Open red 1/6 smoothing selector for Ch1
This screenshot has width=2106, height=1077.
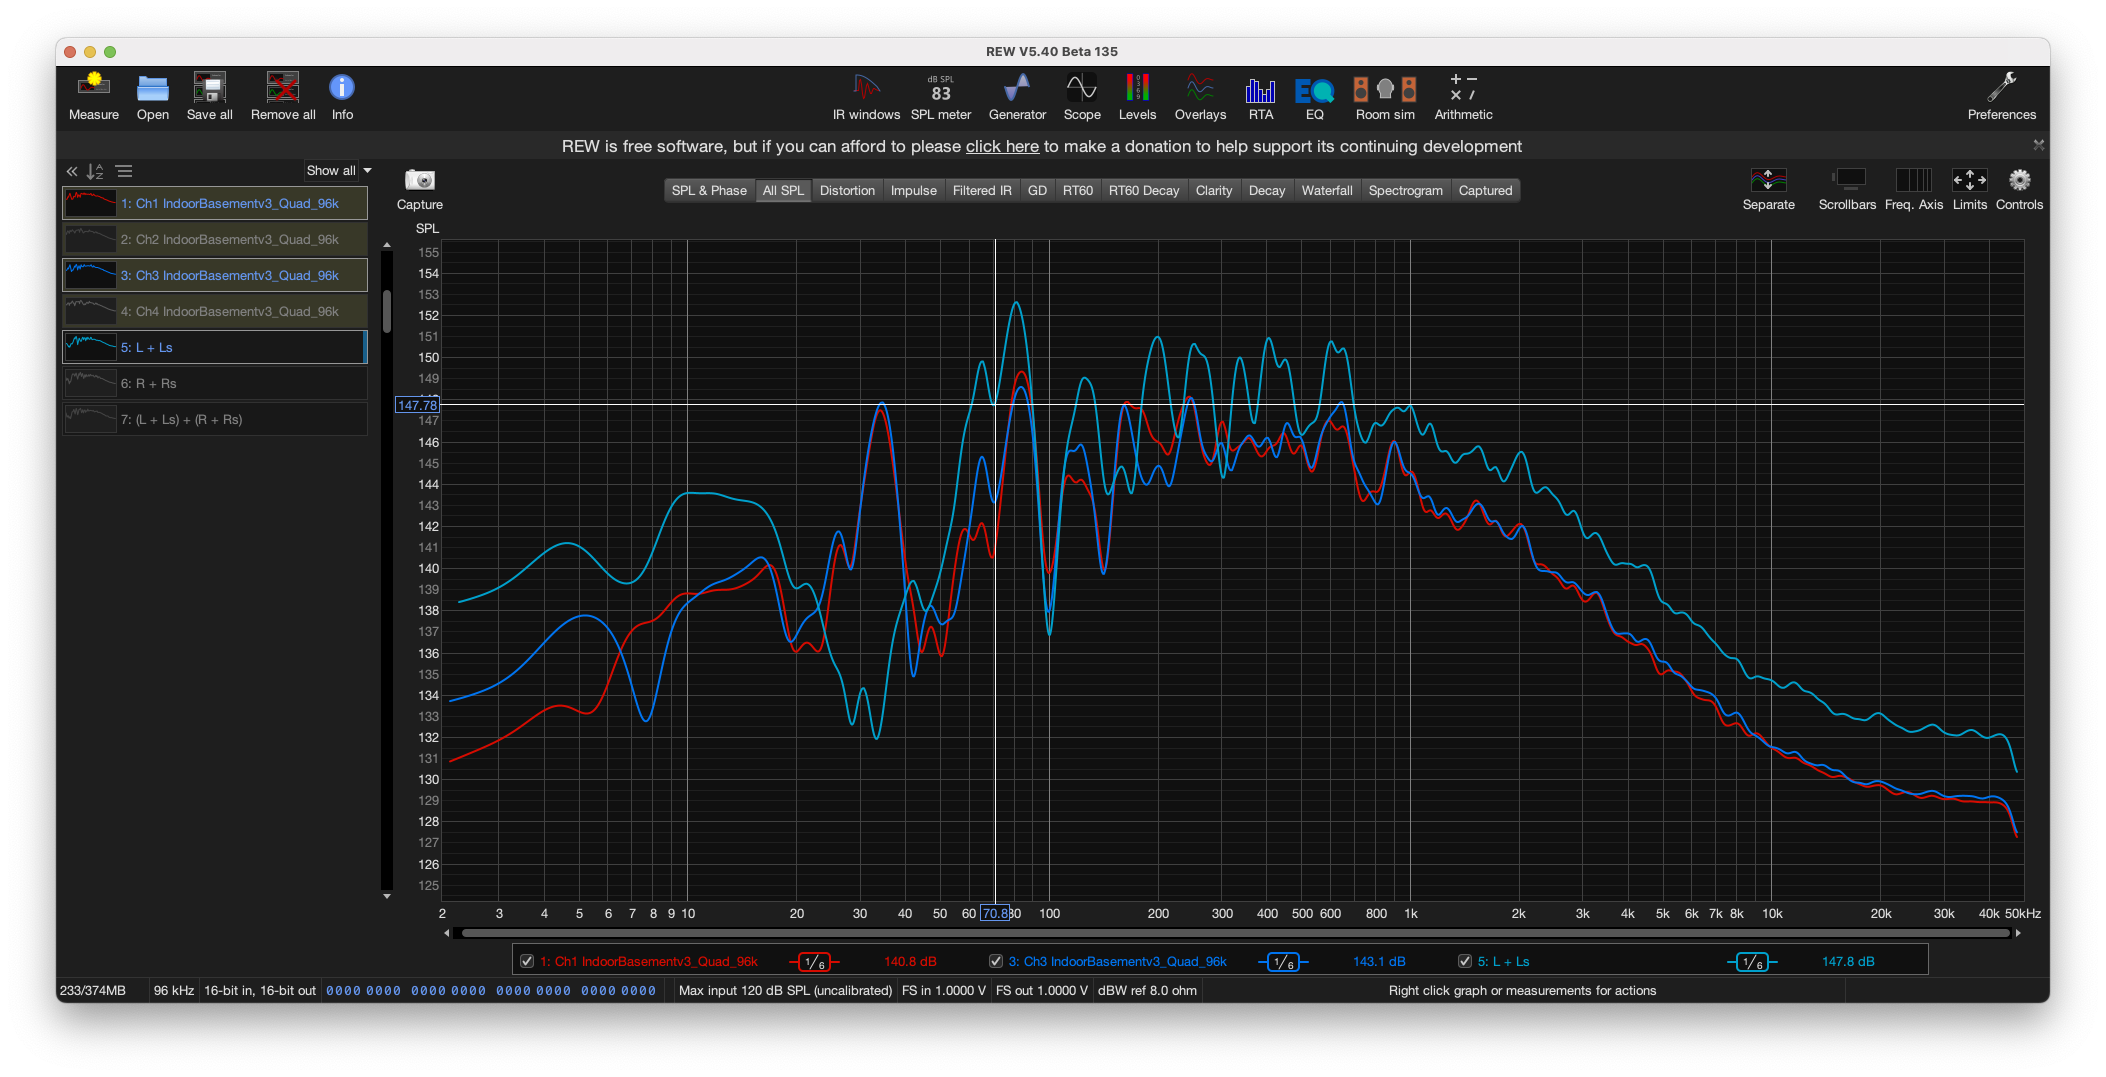(x=815, y=962)
